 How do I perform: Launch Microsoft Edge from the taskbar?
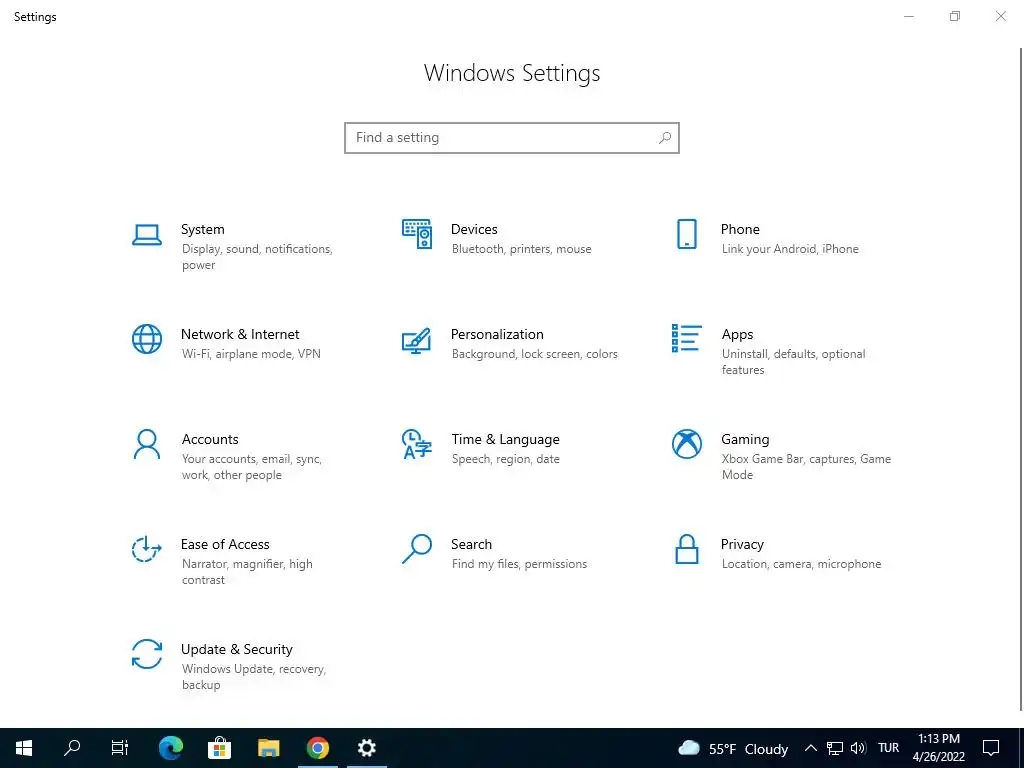[170, 748]
